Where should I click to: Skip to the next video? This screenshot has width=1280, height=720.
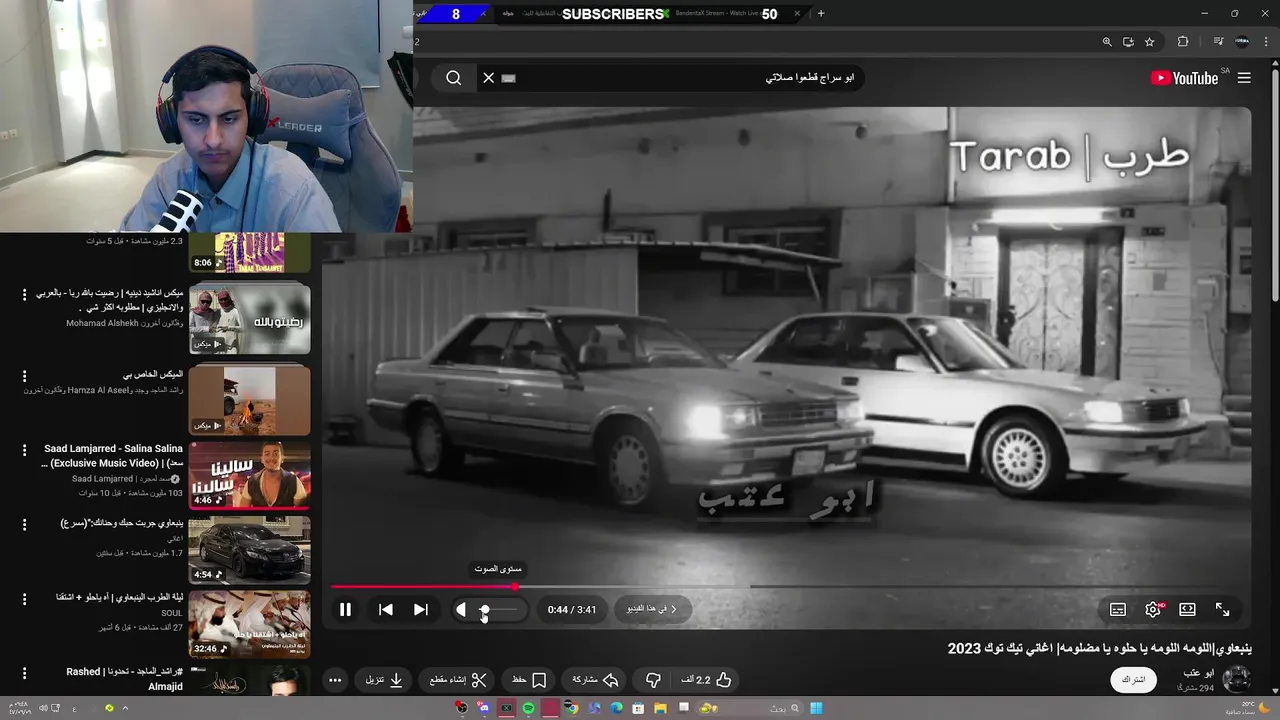coord(421,609)
